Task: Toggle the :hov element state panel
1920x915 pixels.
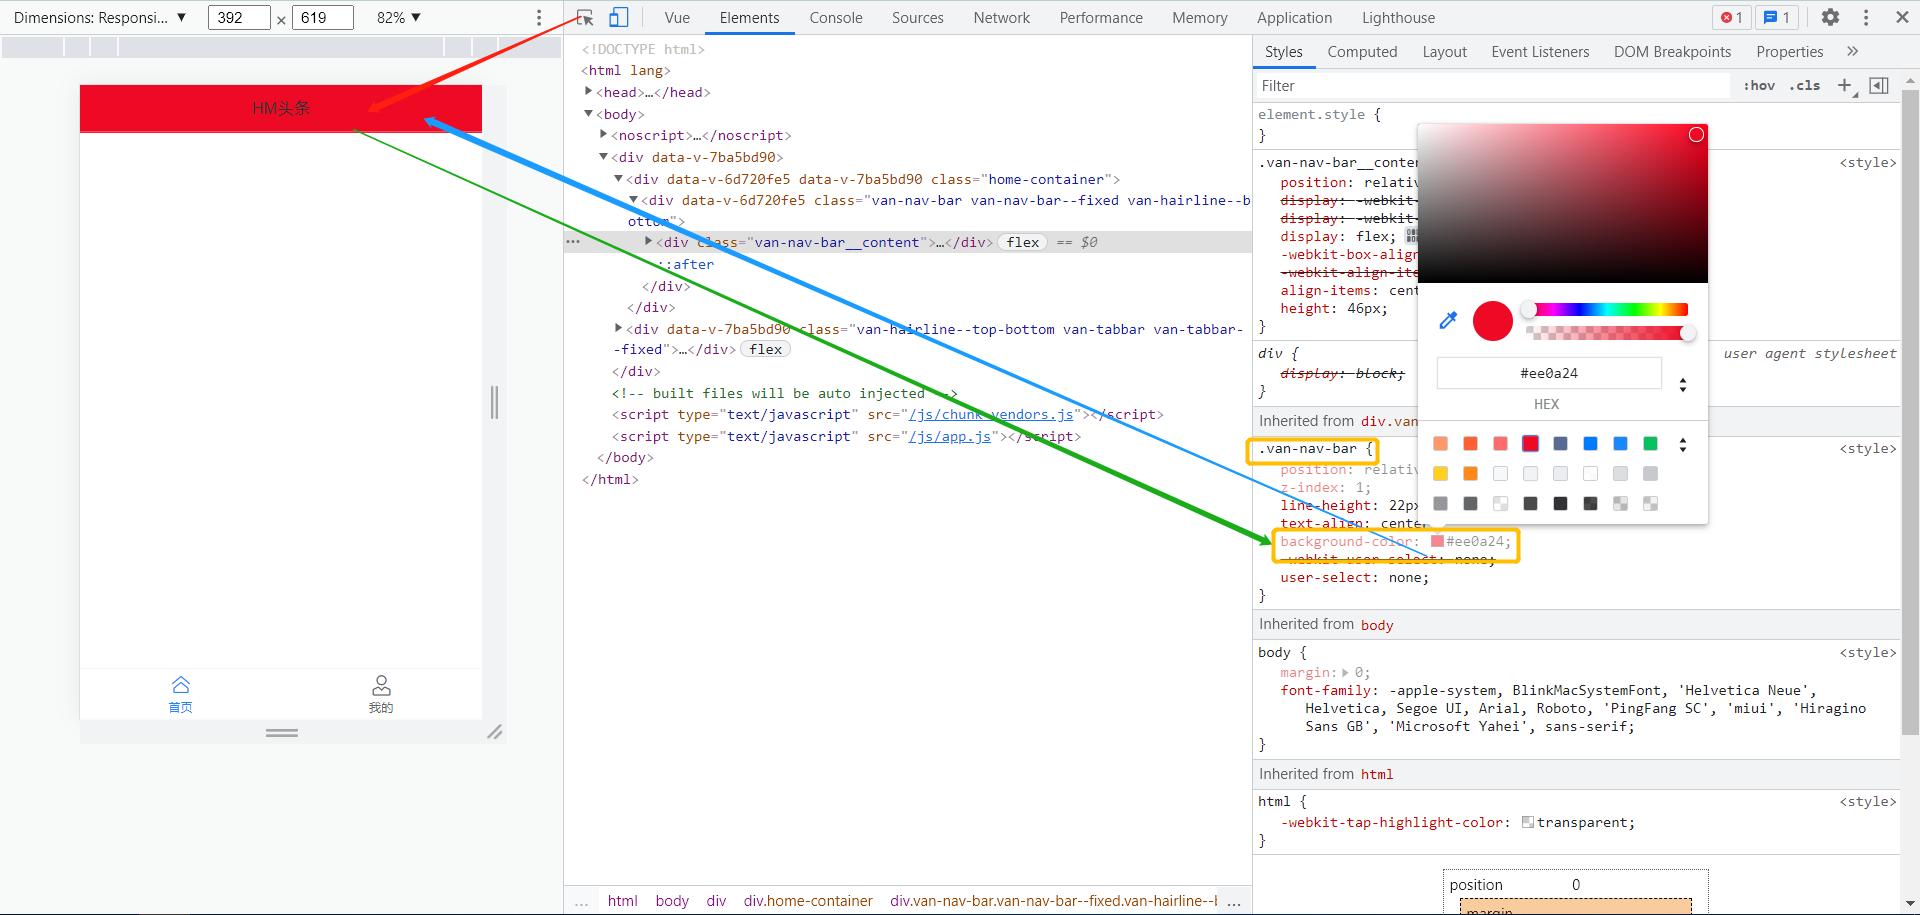Action: click(x=1759, y=86)
